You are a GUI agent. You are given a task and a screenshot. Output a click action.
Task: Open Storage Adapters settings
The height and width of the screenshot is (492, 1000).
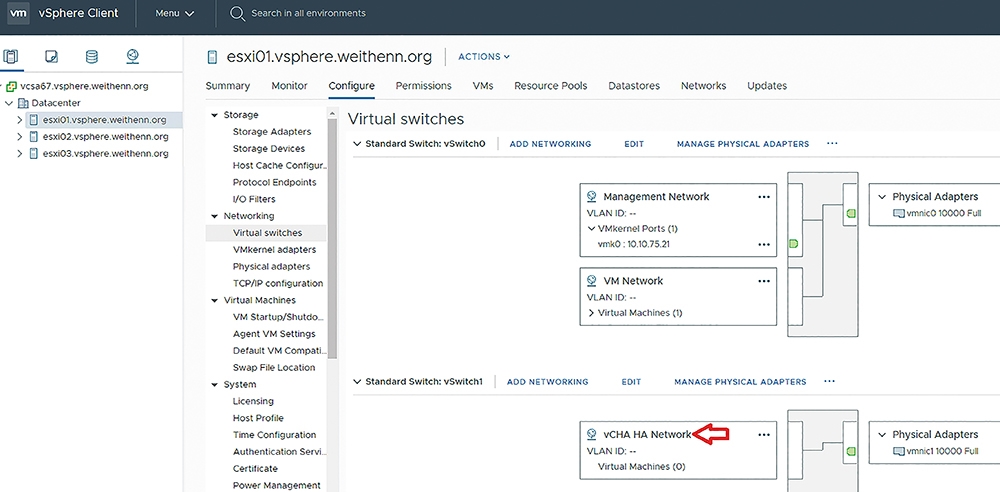click(x=272, y=131)
